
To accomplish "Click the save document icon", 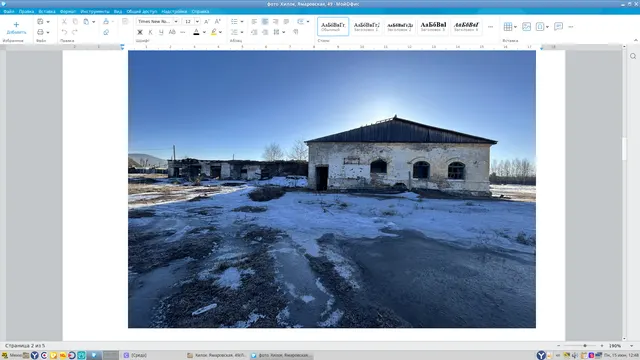I will (40, 22).
